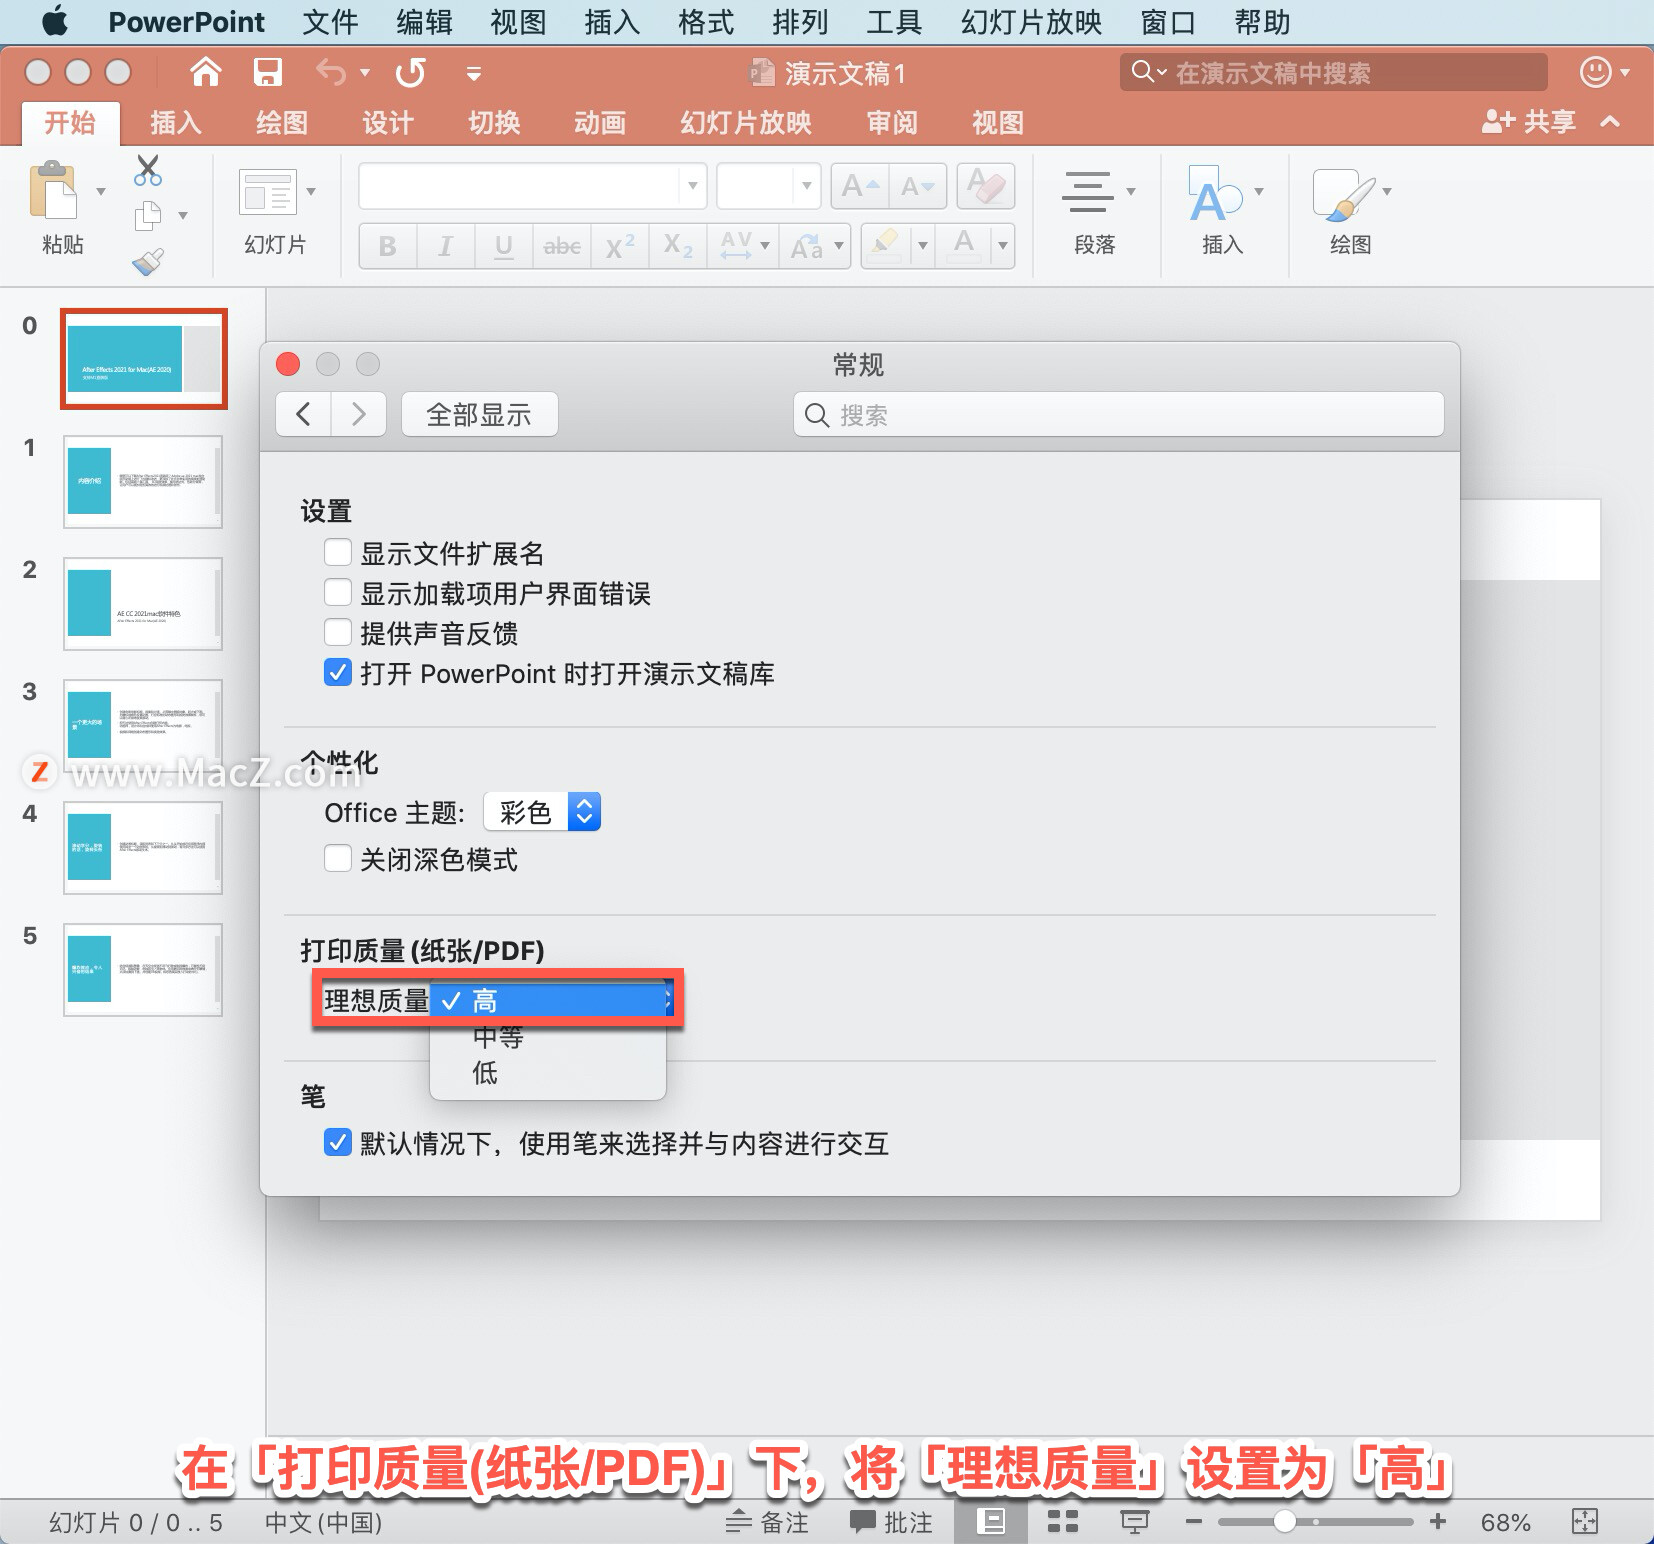Select the Format Painter brush icon
The height and width of the screenshot is (1544, 1654).
click(x=148, y=261)
